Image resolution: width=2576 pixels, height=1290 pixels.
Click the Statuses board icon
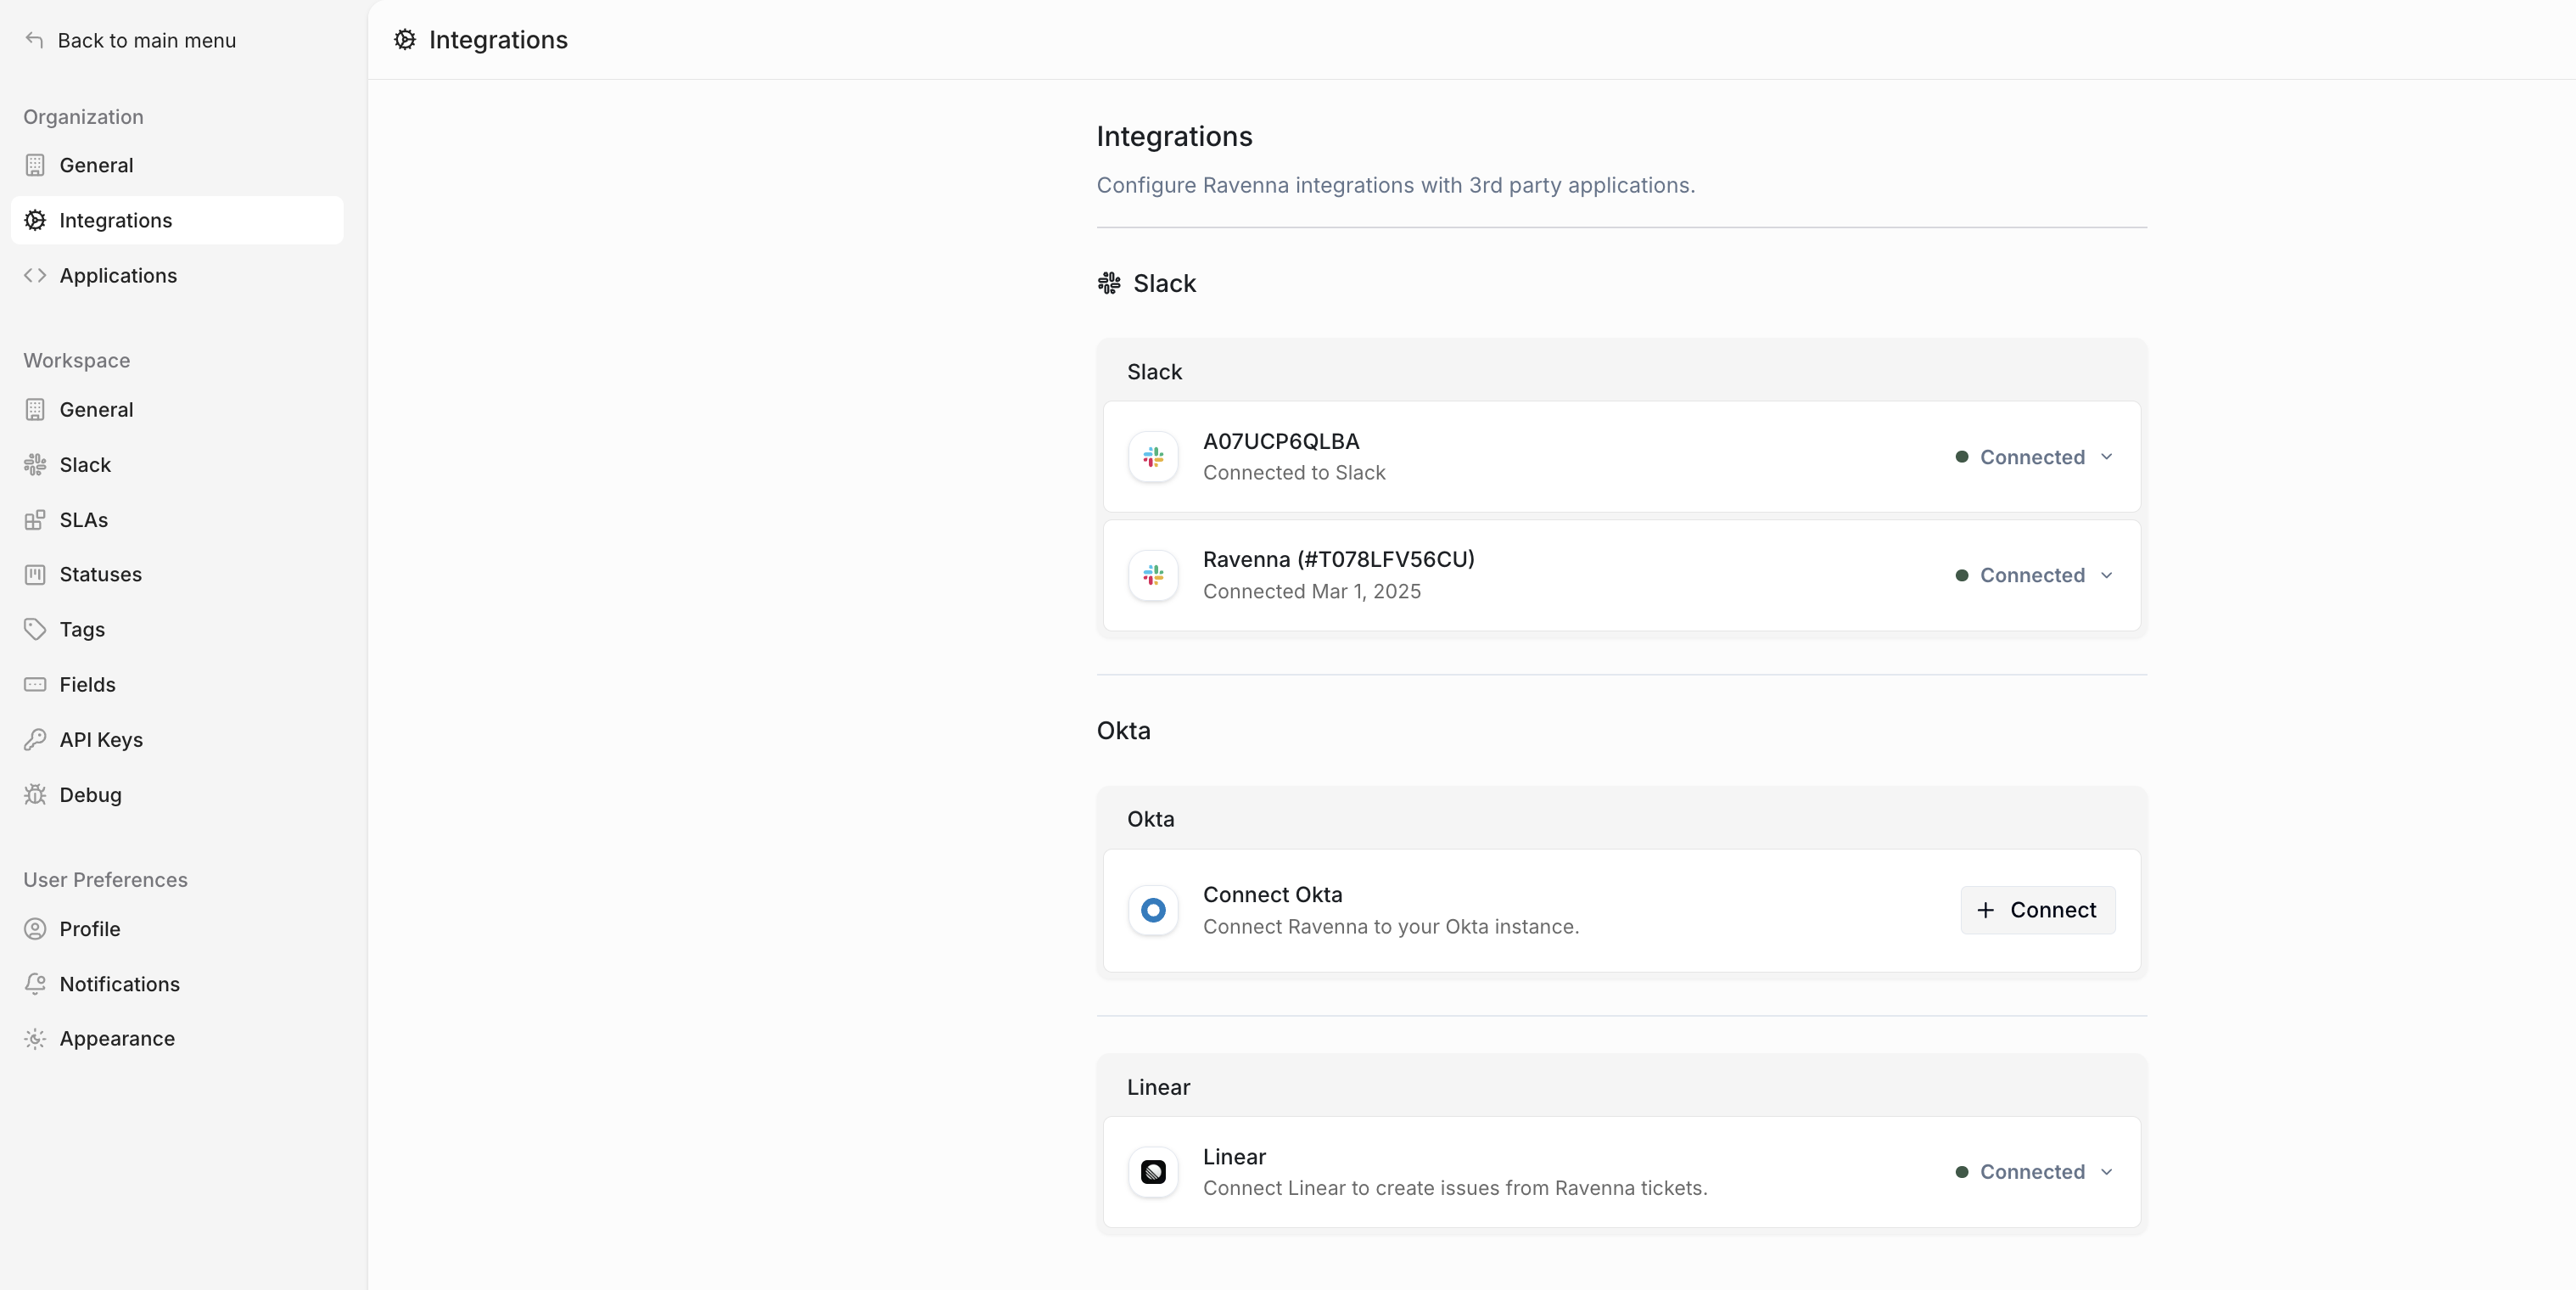pyautogui.click(x=35, y=574)
